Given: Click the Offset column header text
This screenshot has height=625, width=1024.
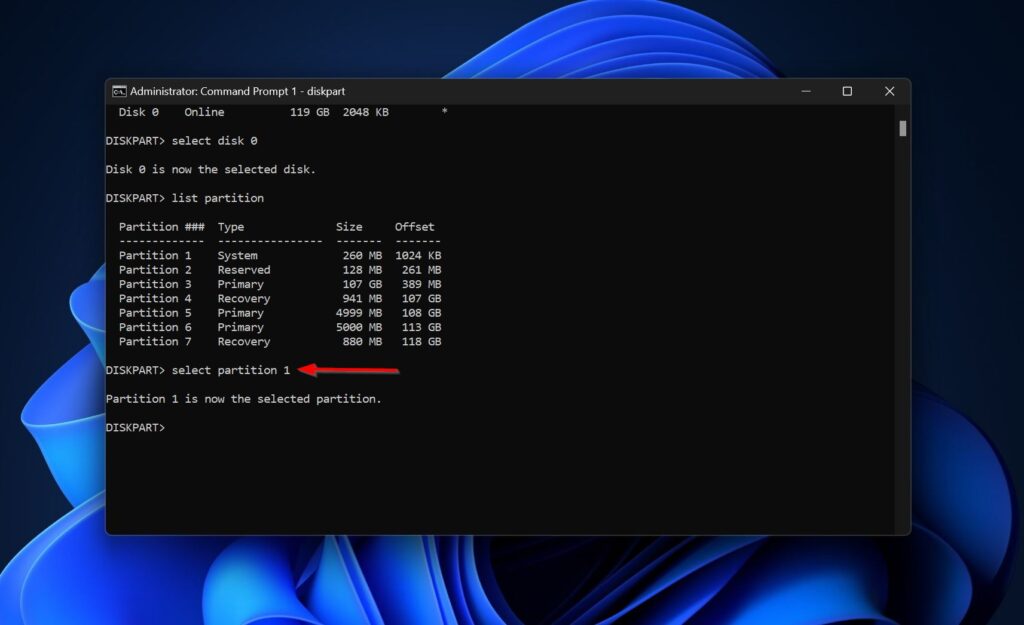Looking at the screenshot, I should [x=415, y=226].
